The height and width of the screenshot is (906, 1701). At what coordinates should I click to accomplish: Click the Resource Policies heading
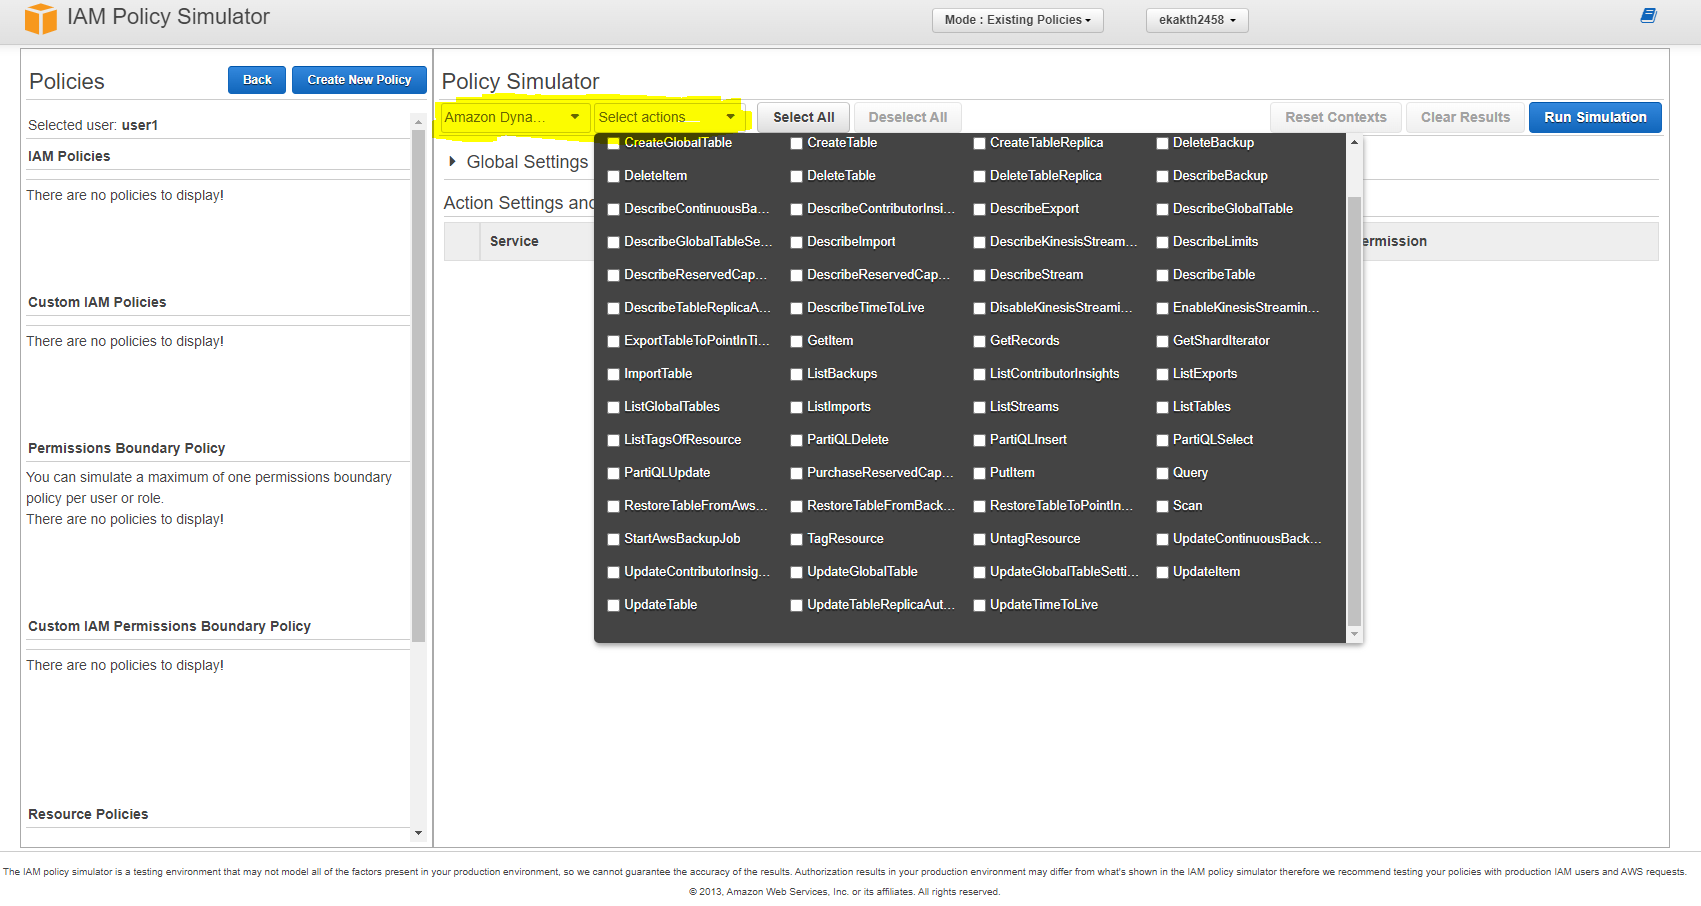[x=88, y=814]
